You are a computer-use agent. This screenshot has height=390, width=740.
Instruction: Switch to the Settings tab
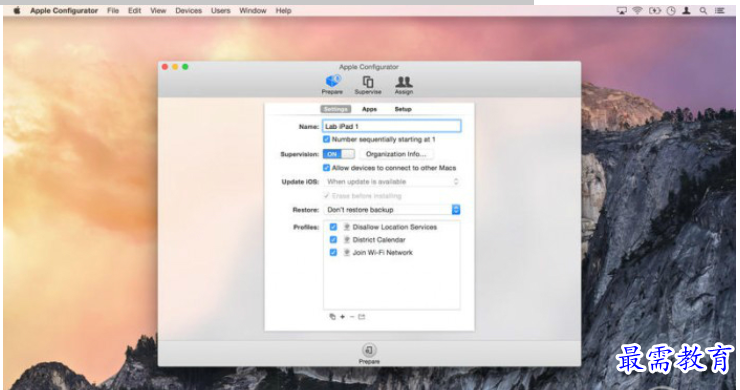coord(336,109)
